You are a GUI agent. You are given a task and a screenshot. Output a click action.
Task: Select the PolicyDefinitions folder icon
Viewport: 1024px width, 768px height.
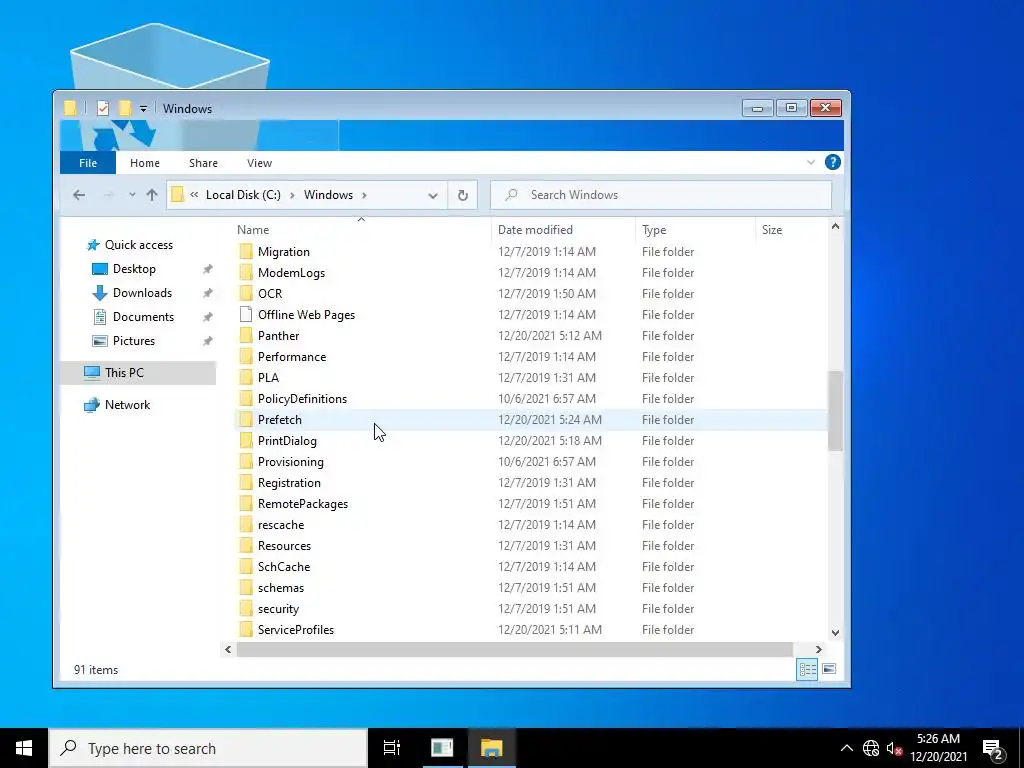[x=246, y=398]
